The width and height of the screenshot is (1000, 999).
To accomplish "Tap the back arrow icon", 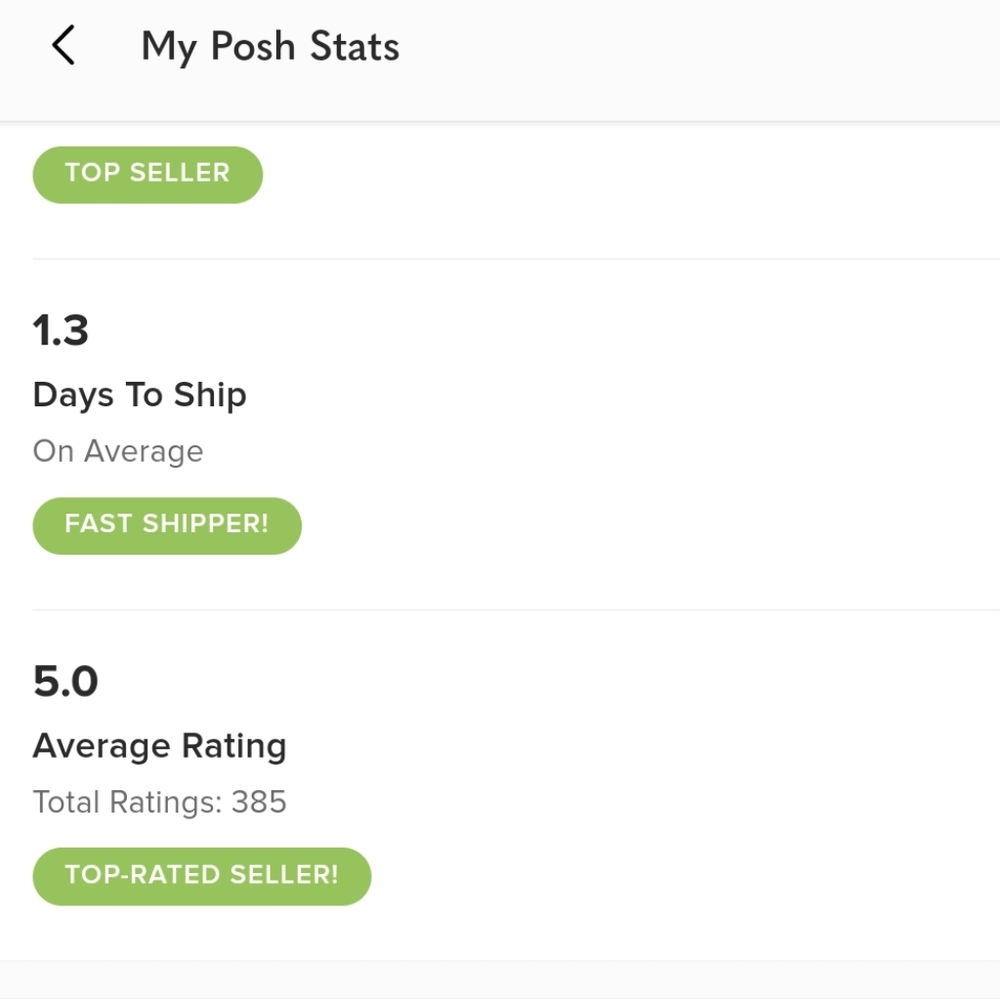I will pyautogui.click(x=63, y=46).
